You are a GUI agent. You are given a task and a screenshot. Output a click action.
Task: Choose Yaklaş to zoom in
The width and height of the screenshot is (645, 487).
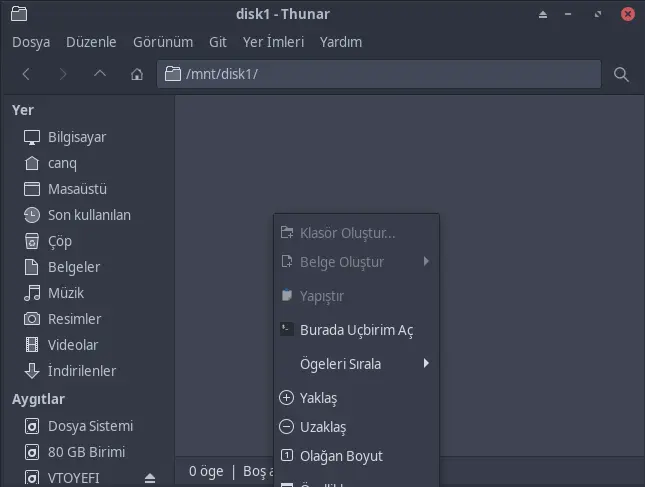click(x=357, y=398)
